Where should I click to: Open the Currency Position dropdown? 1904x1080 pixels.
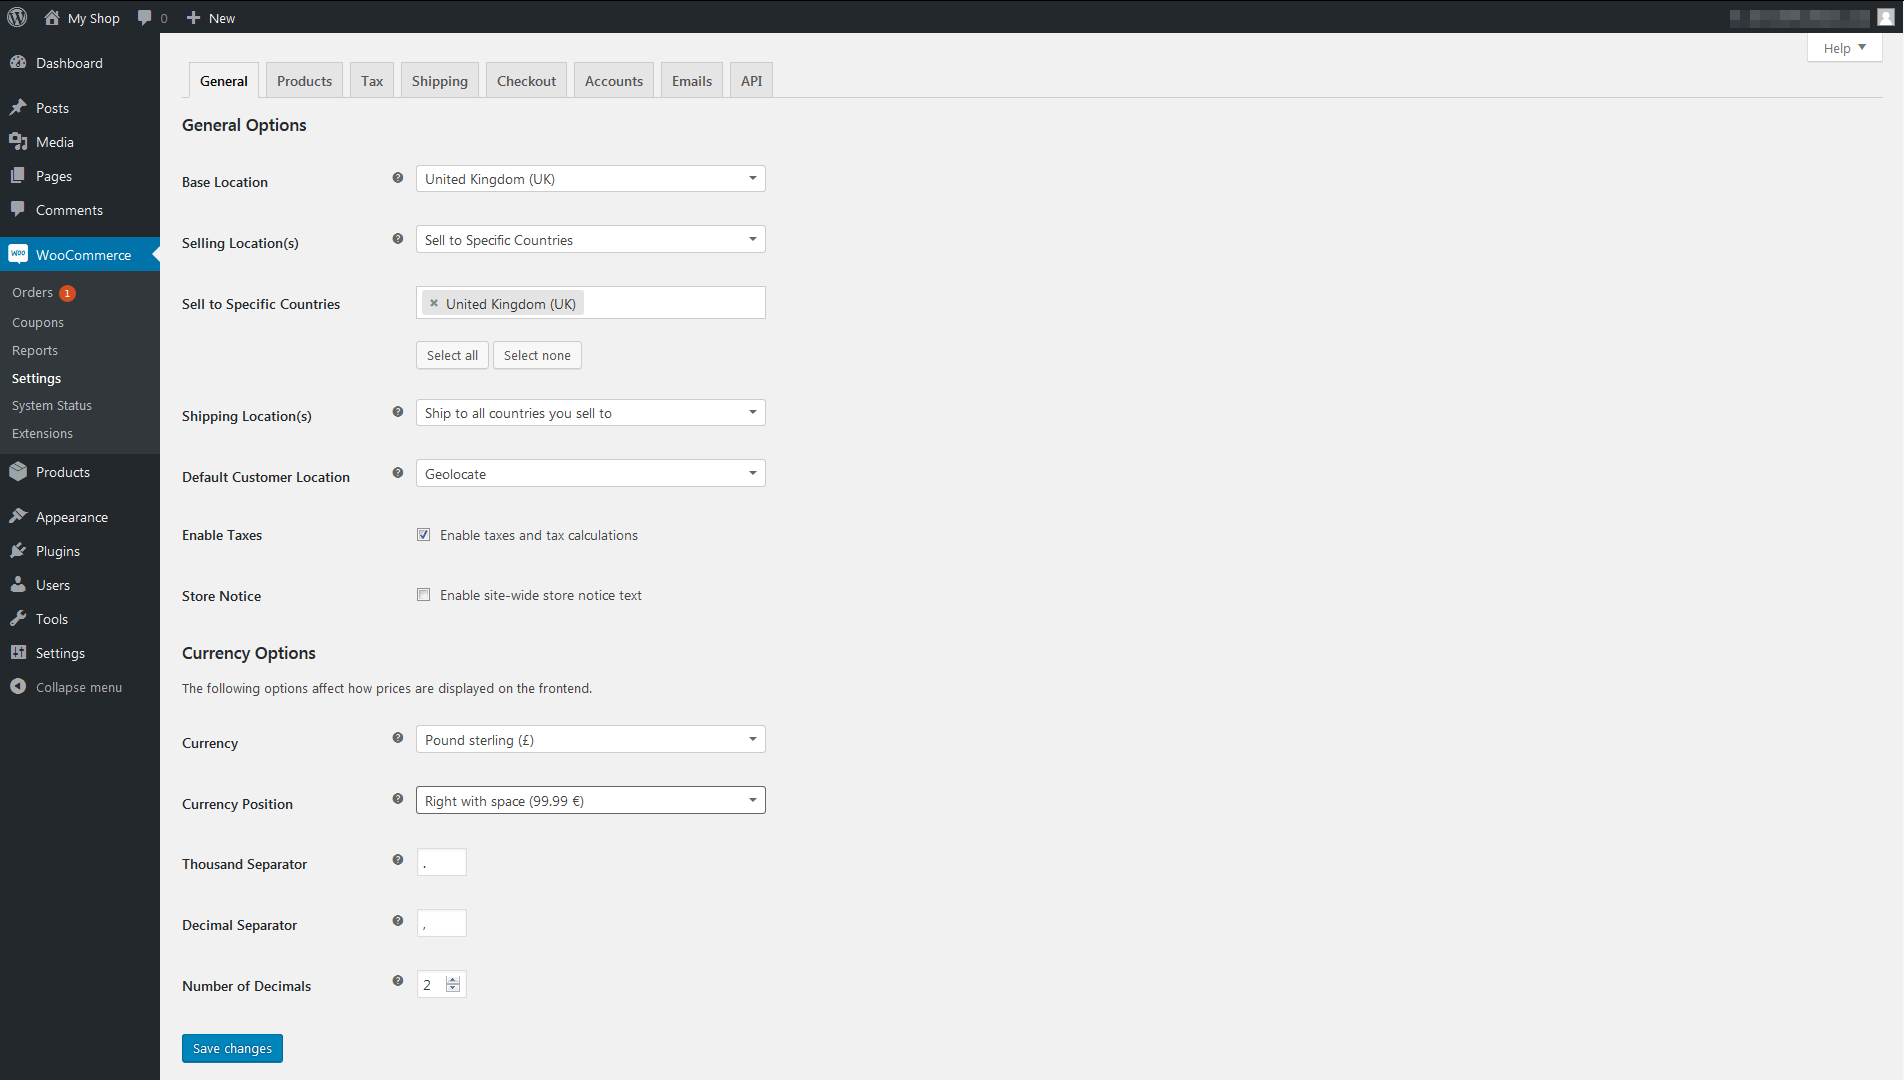[591, 801]
